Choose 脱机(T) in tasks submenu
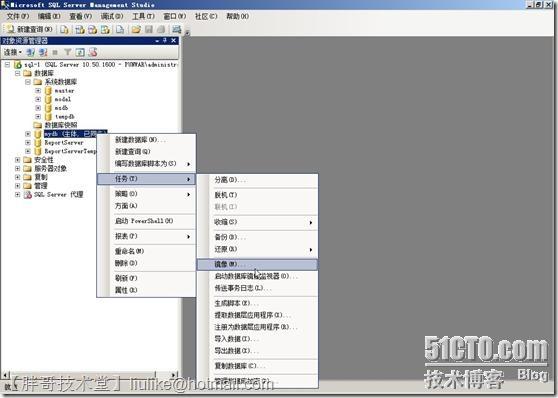The height and width of the screenshot is (398, 558). [257, 195]
